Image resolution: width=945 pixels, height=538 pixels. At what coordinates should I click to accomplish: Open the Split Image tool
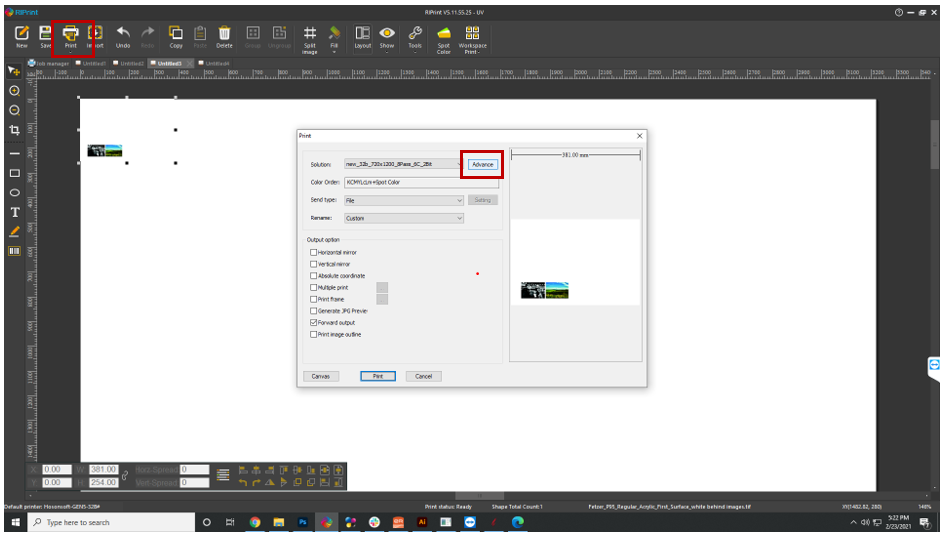pos(310,40)
